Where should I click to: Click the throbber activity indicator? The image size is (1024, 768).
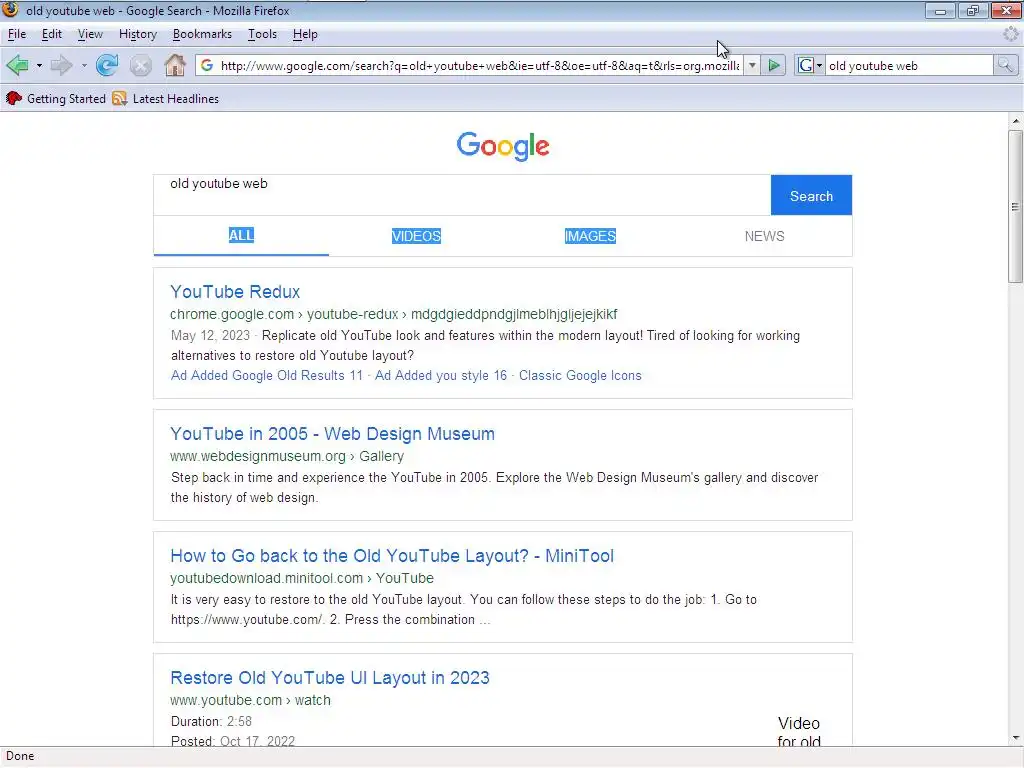tap(1012, 34)
